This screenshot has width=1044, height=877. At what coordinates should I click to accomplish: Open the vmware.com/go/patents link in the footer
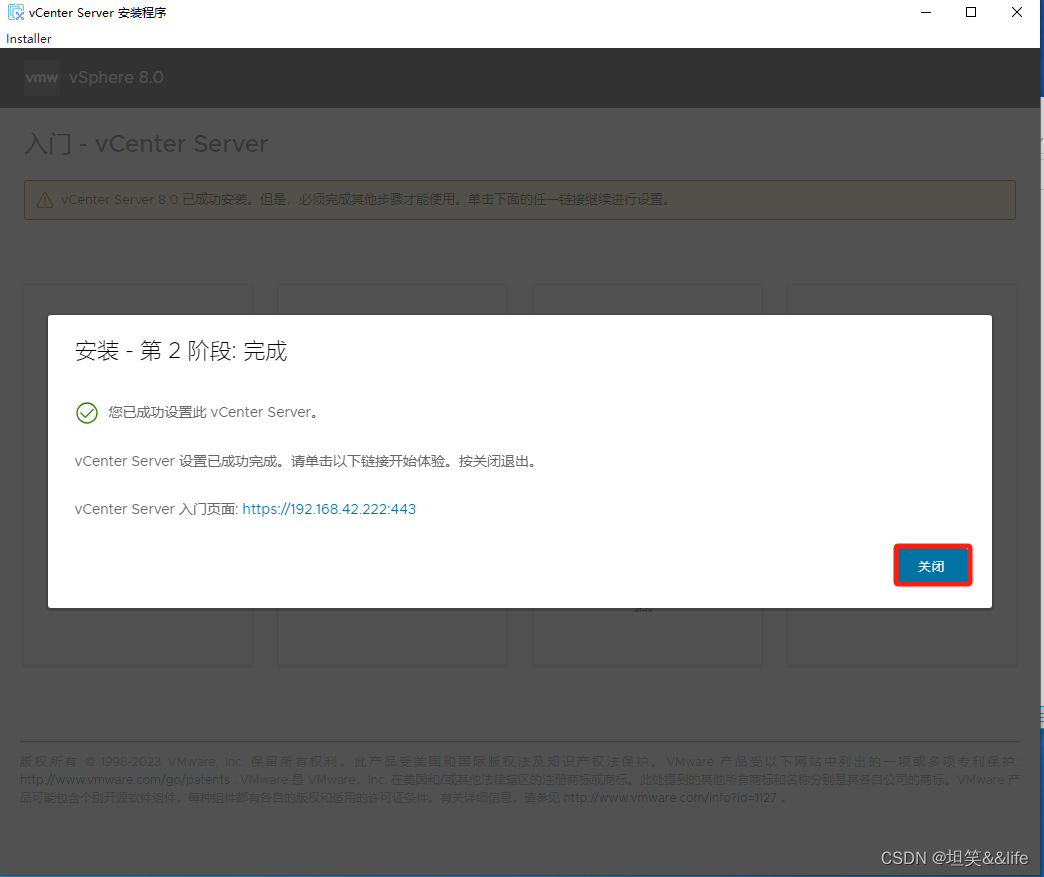125,779
